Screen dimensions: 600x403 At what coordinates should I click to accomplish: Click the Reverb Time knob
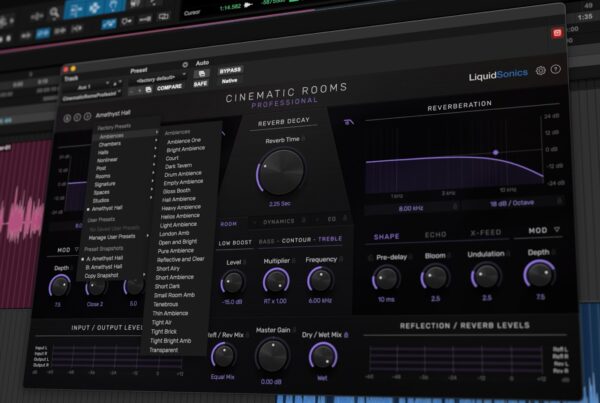[x=282, y=172]
